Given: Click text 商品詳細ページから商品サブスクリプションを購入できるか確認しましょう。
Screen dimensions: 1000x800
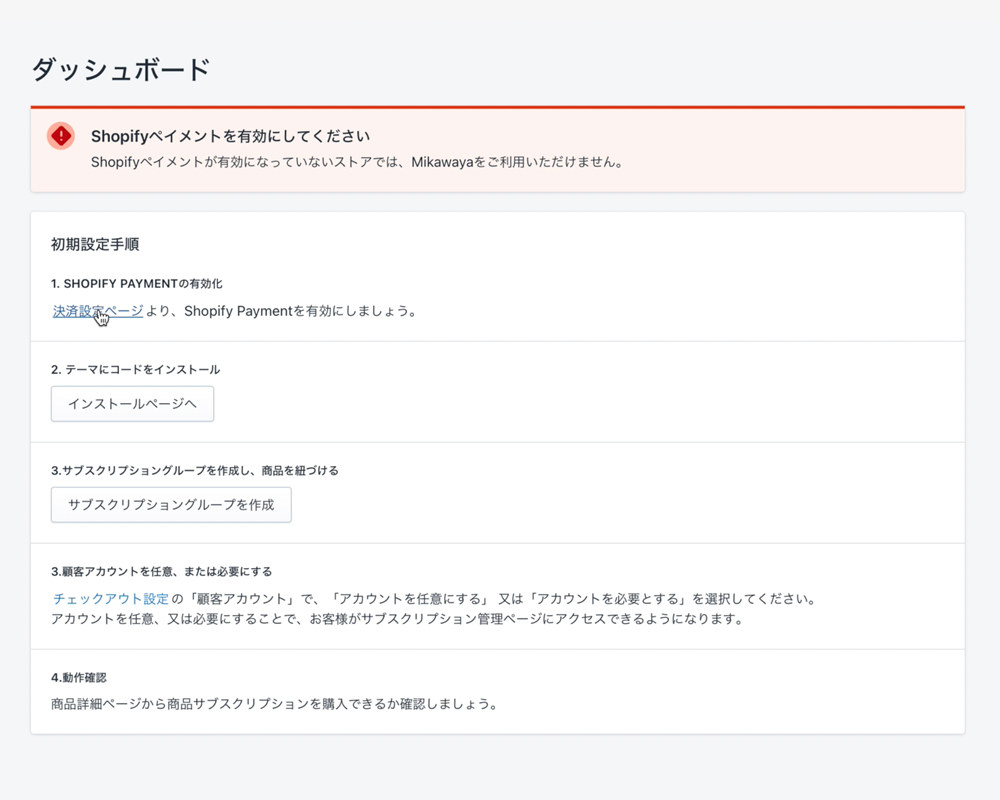Looking at the screenshot, I should click(274, 704).
